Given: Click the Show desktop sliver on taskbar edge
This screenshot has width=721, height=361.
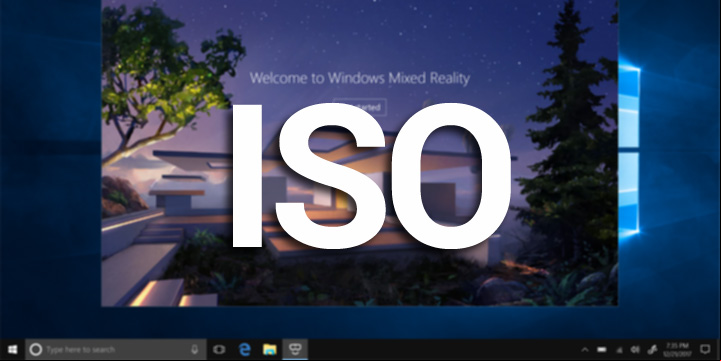Looking at the screenshot, I should click(719, 350).
